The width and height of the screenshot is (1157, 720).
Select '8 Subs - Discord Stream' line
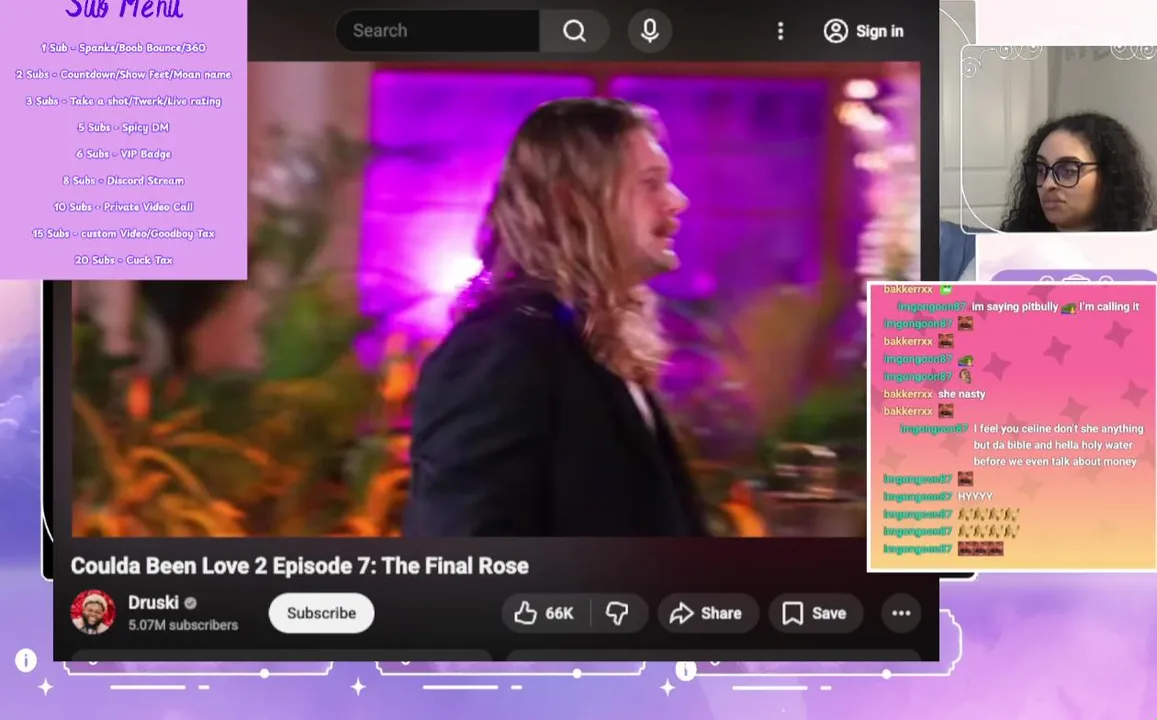point(123,181)
